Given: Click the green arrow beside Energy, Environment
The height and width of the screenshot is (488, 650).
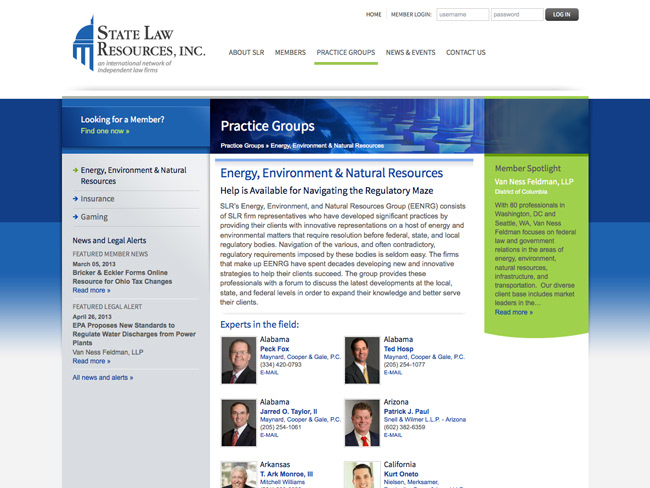Looking at the screenshot, I should coord(75,170).
